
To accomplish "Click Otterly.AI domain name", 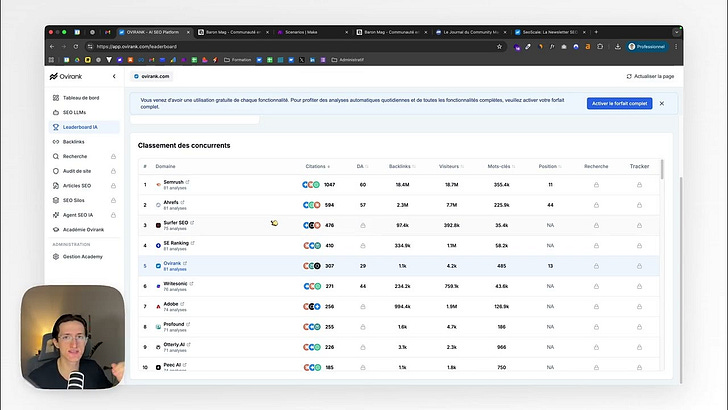I will [174, 345].
